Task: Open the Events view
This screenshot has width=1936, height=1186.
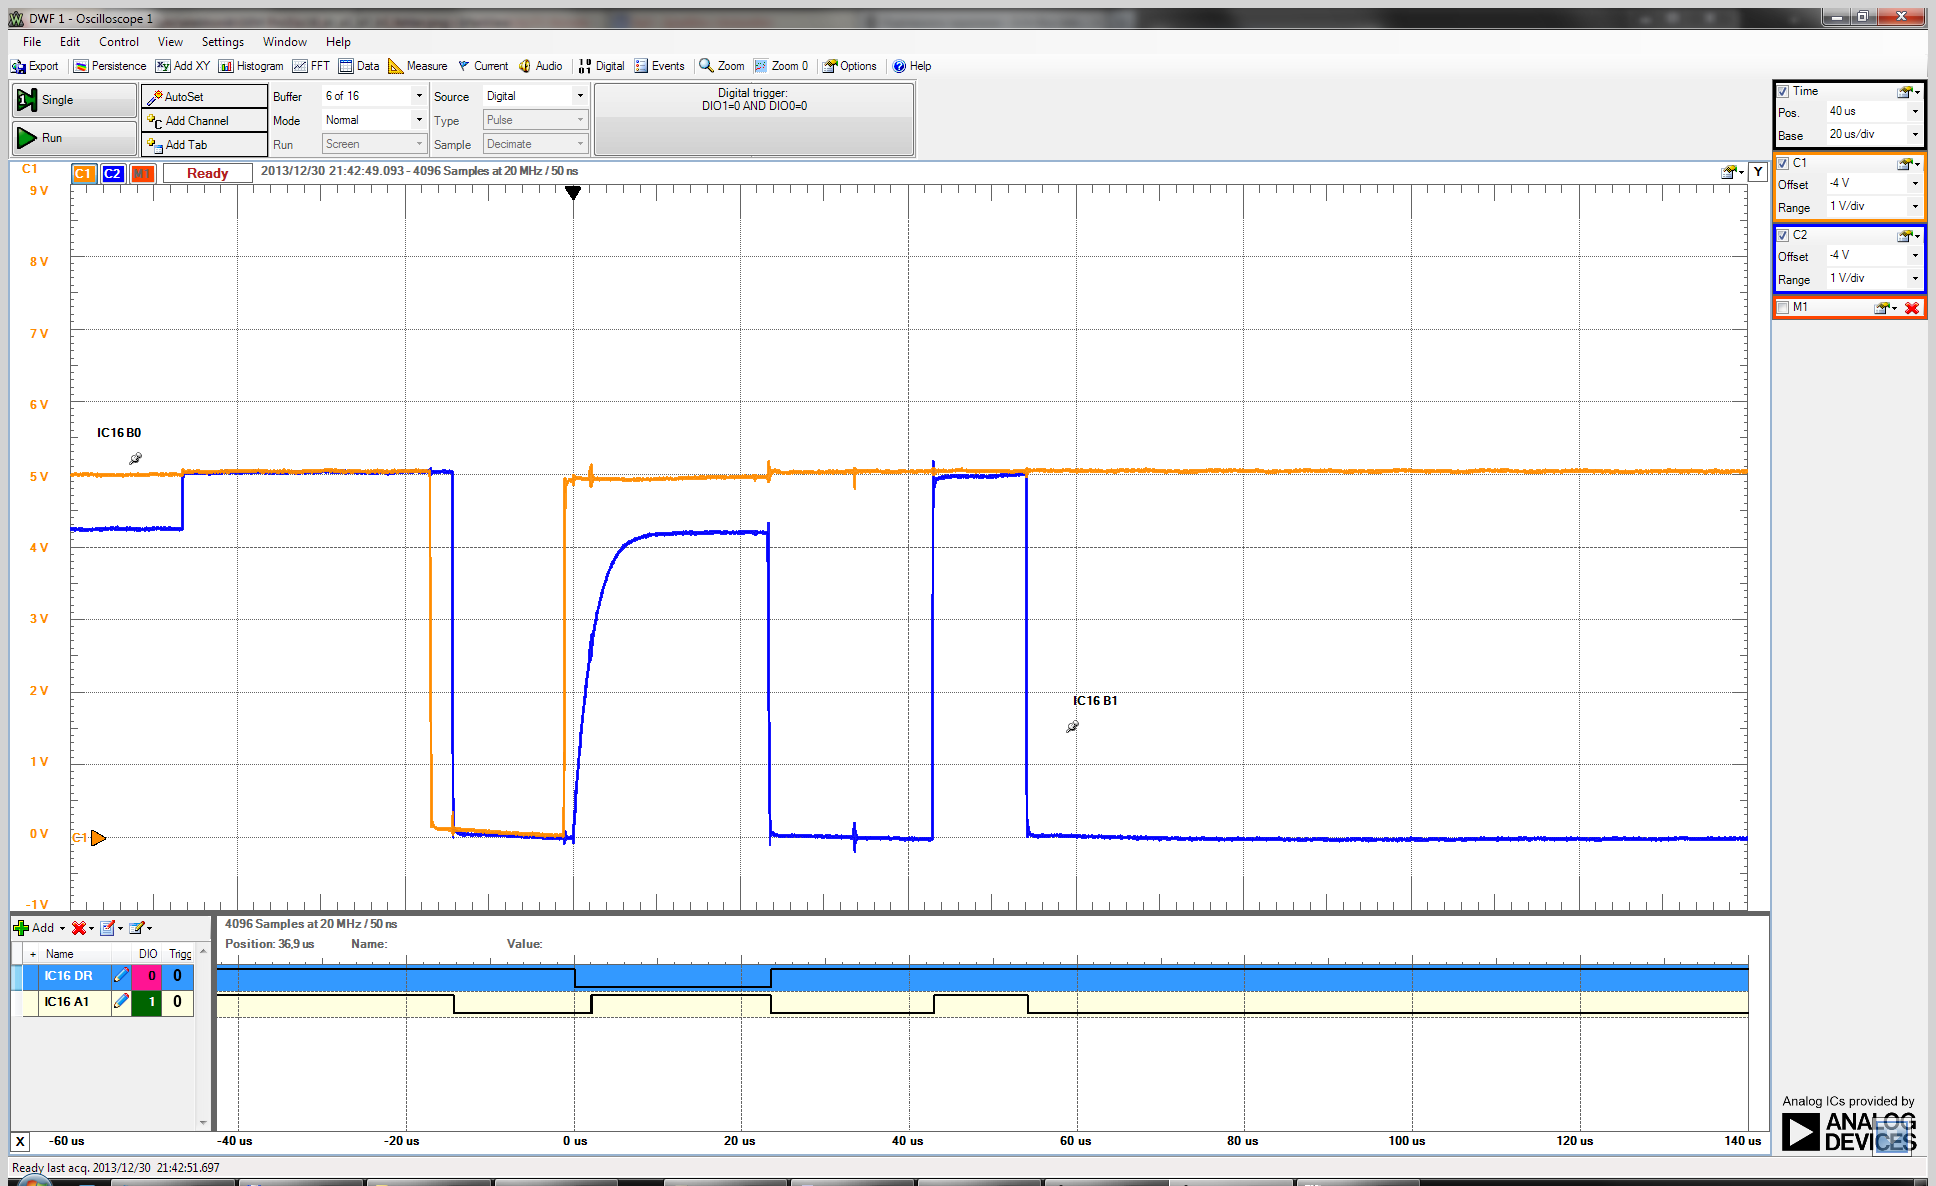Action: pyautogui.click(x=659, y=66)
